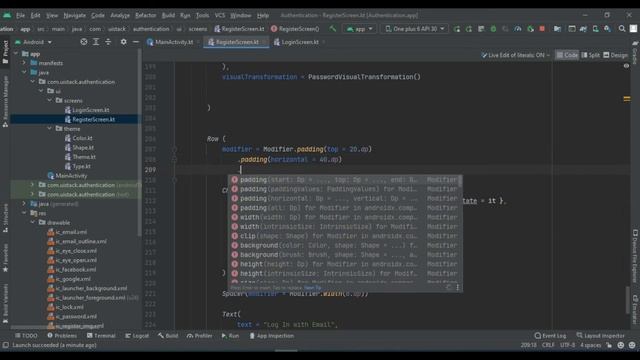Screen dimensions: 640x360
Task: Click the Make Project hammer icon
Action: (x=333, y=29)
